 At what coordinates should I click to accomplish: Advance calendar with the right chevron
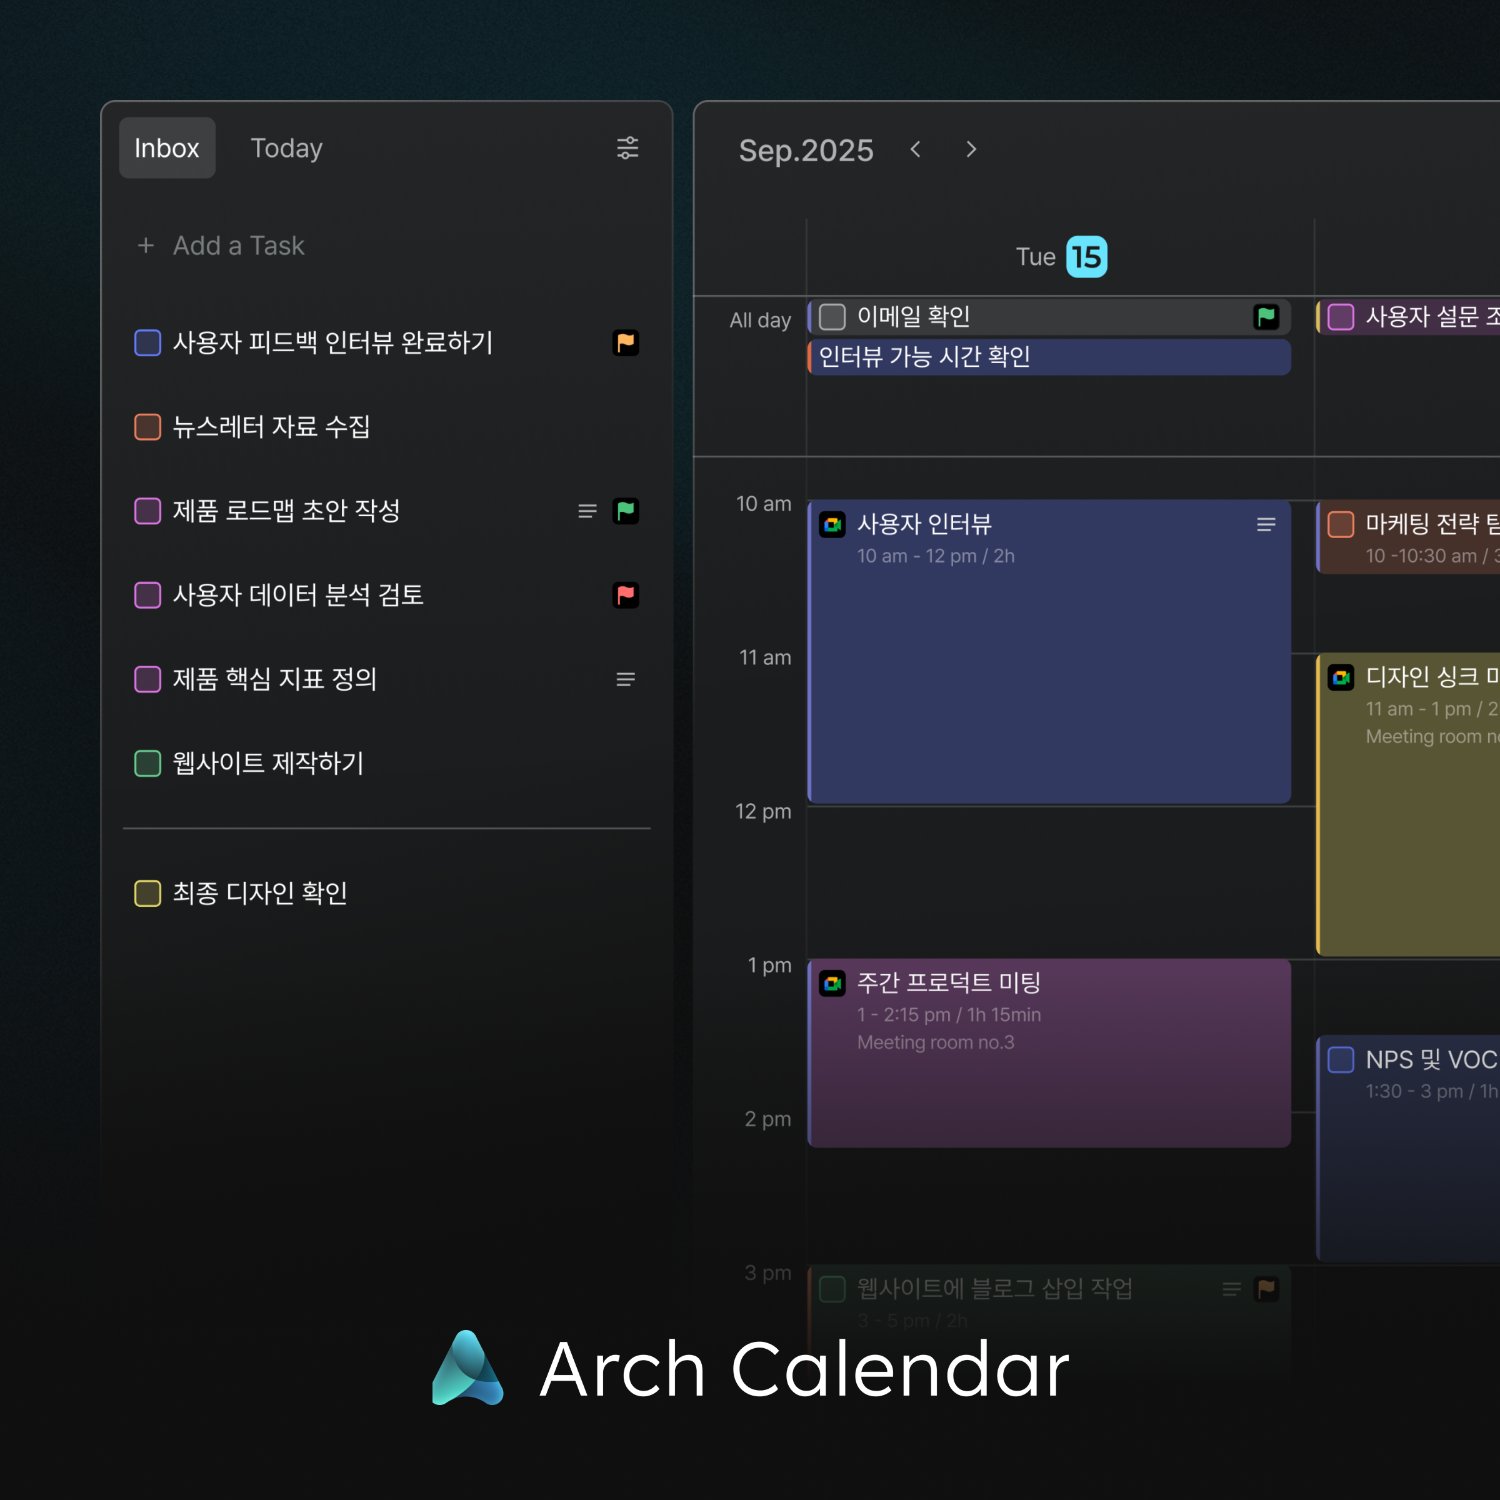pos(971,149)
